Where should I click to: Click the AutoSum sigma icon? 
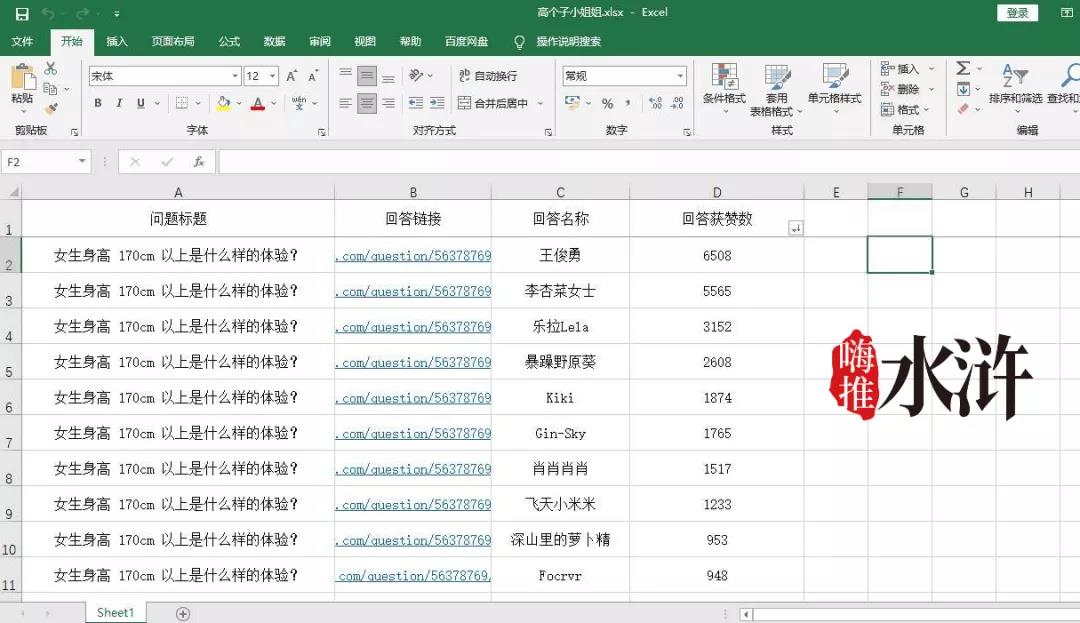click(964, 68)
